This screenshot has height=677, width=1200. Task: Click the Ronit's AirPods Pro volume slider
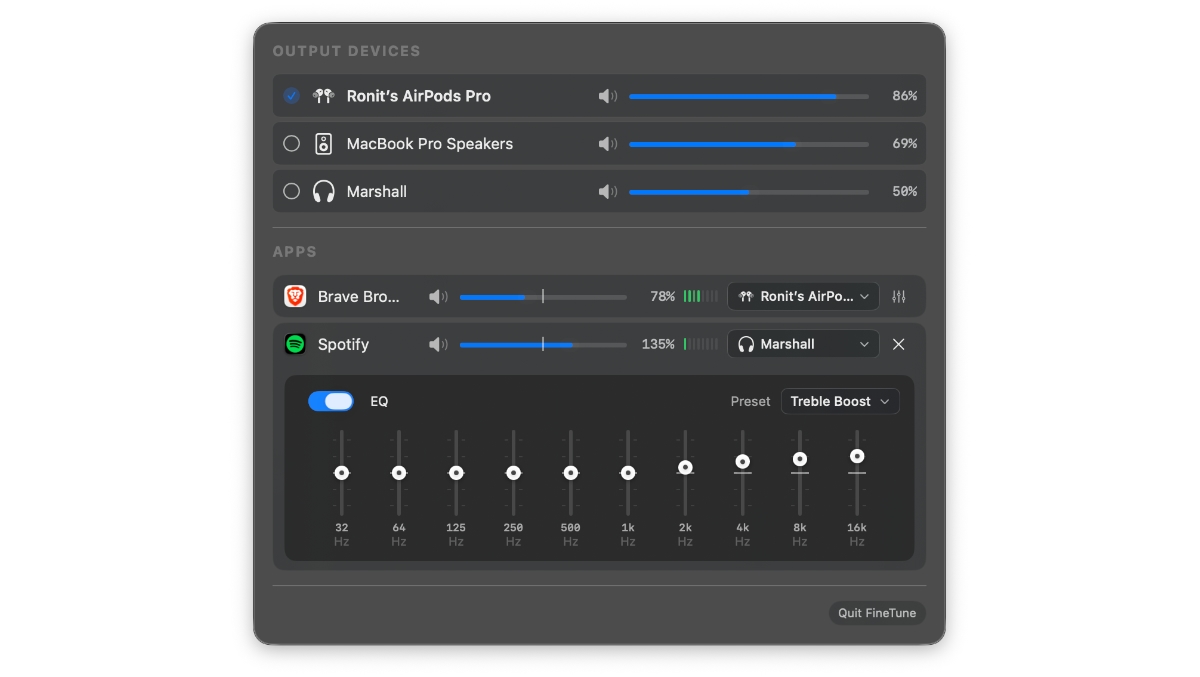pos(748,96)
